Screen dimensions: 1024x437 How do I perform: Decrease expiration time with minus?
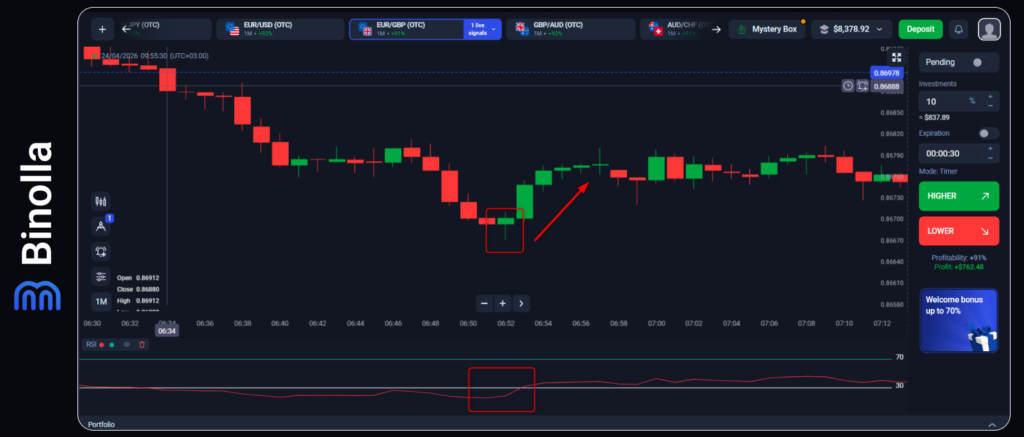click(x=990, y=158)
